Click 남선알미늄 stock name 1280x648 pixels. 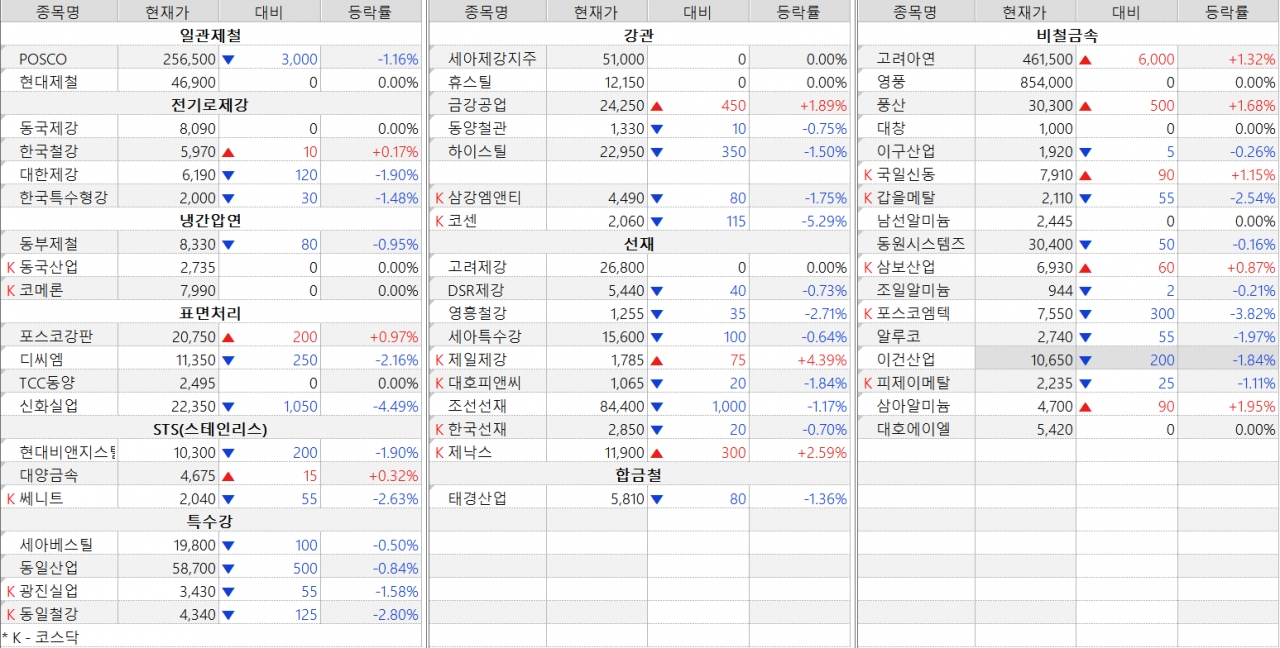(x=913, y=220)
